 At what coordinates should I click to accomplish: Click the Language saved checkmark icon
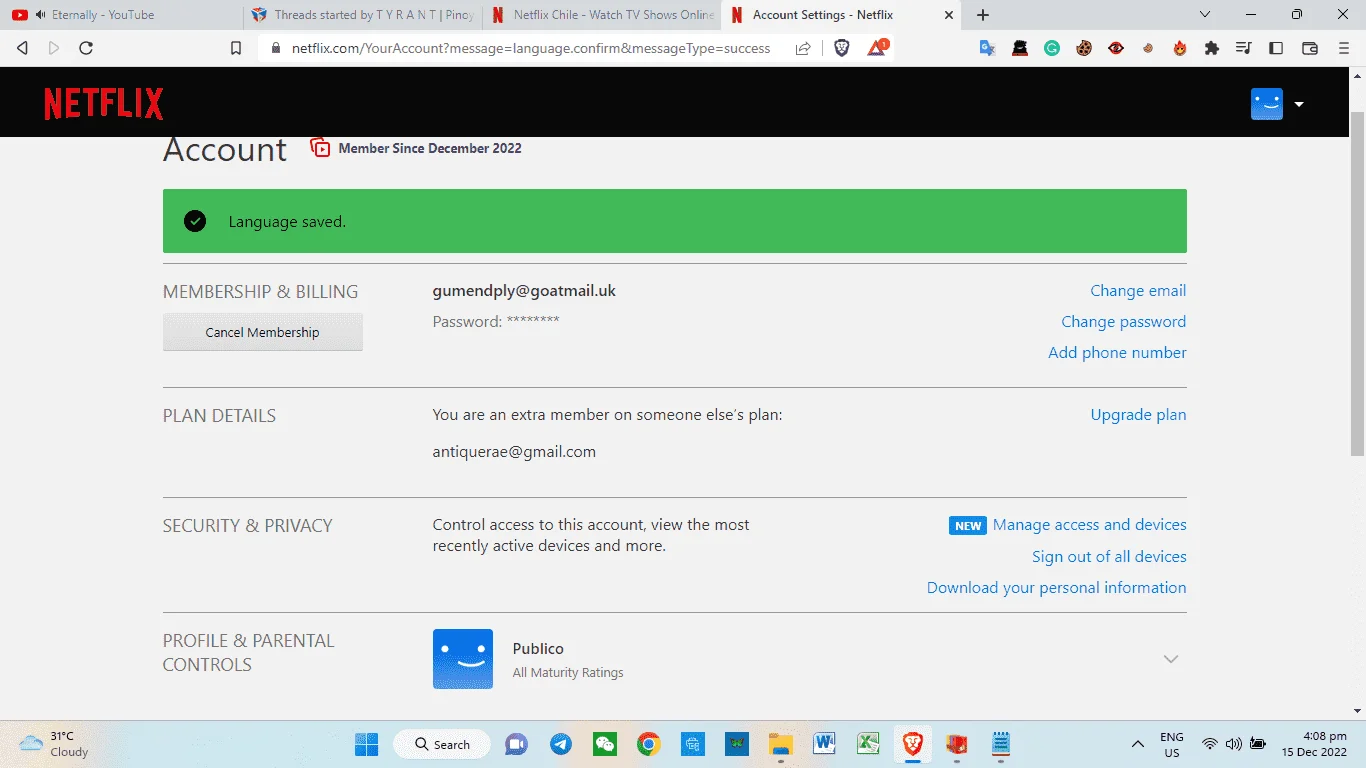[195, 221]
